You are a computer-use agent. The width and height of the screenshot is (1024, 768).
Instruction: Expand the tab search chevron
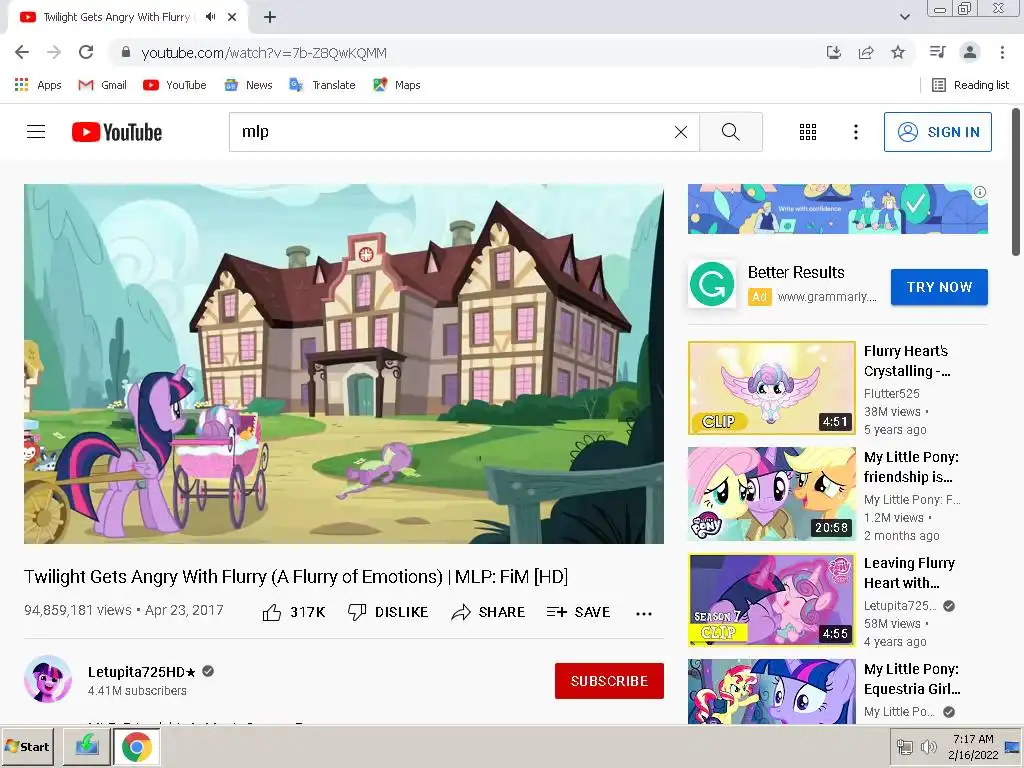click(904, 17)
